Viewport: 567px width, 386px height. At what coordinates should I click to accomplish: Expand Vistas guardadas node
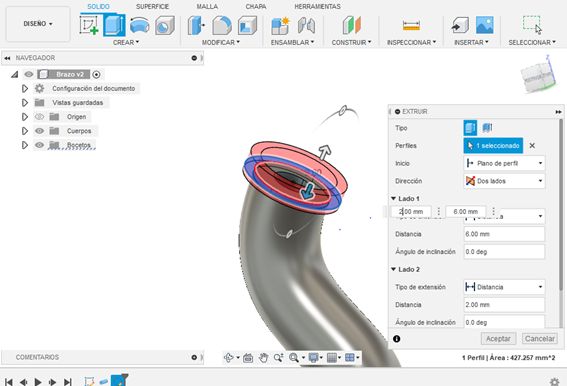coord(25,102)
